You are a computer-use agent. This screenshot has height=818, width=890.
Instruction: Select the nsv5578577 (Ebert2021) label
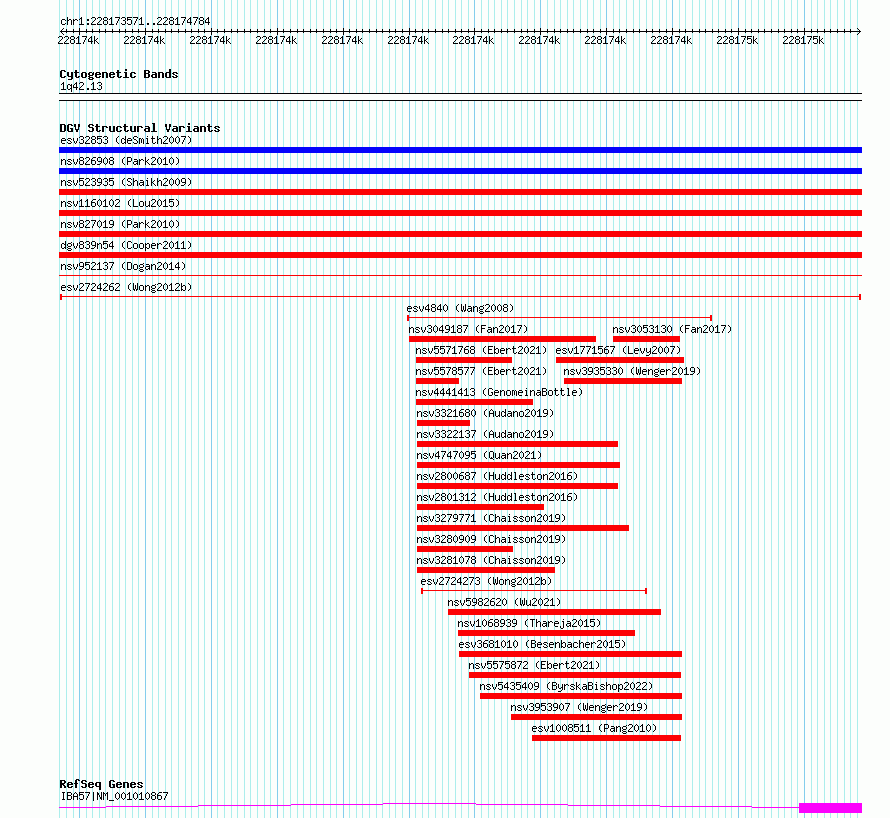coord(481,371)
